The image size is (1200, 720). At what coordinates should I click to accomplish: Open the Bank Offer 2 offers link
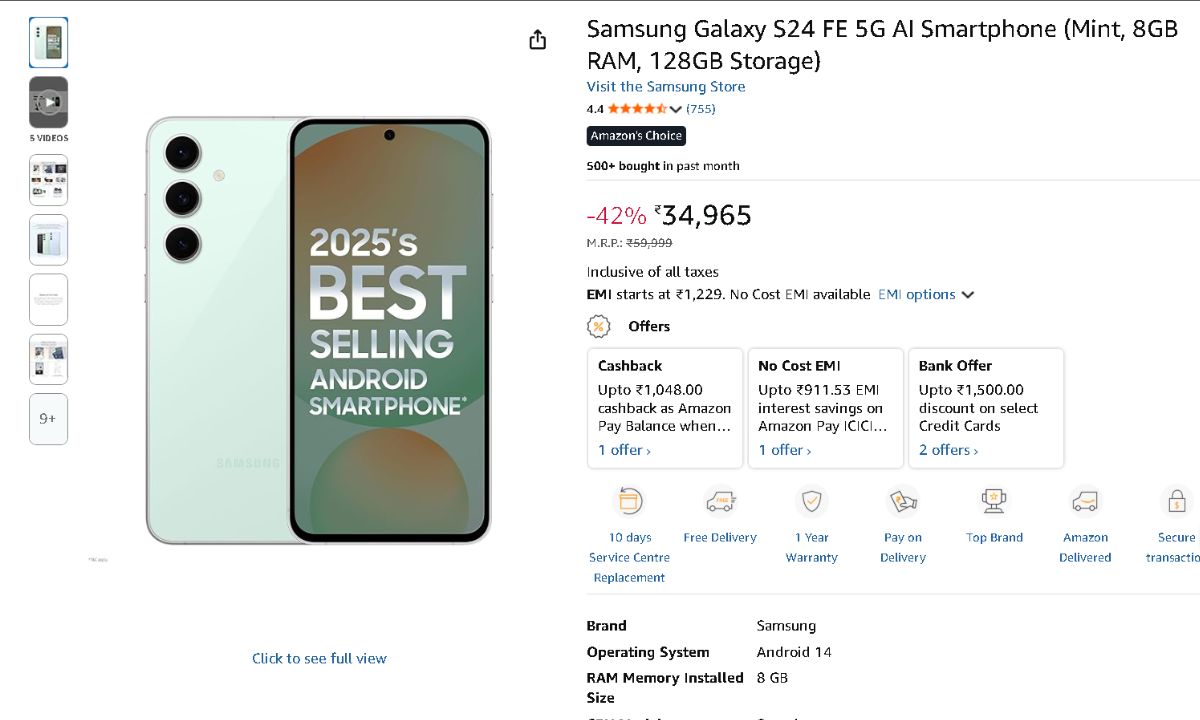(x=948, y=451)
